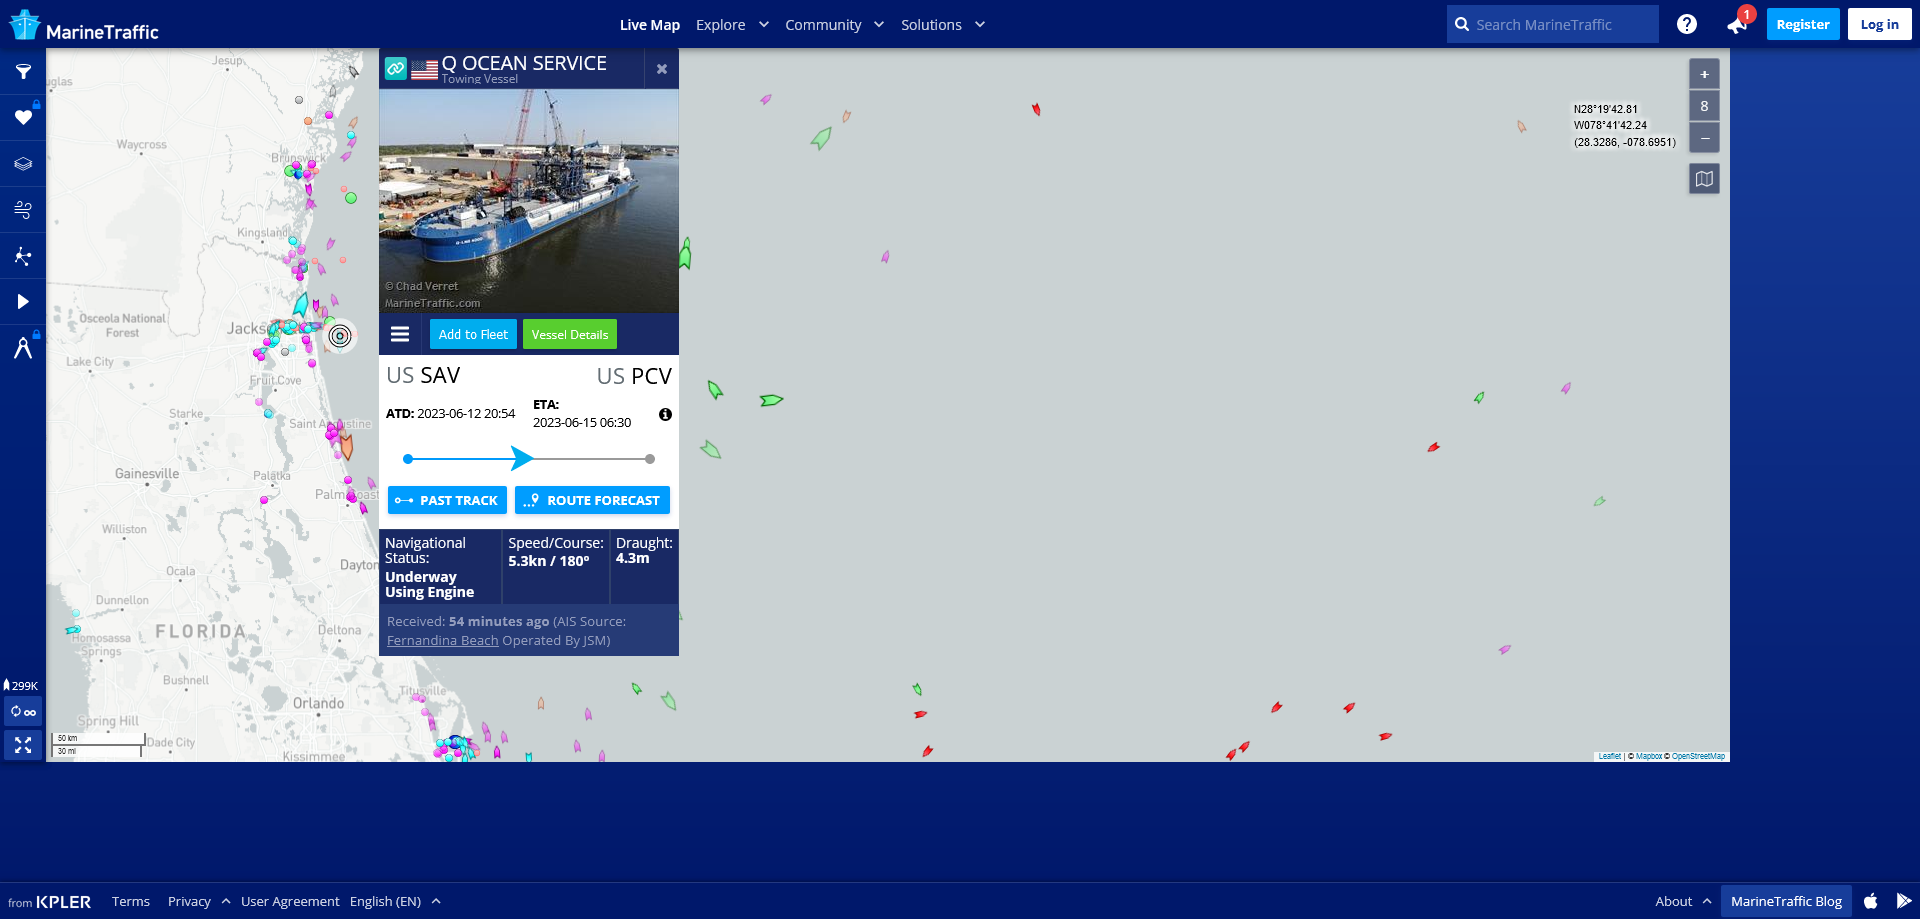Select the tracked vessel target marker near Jacksonville
This screenshot has height=919, width=1920.
point(340,336)
